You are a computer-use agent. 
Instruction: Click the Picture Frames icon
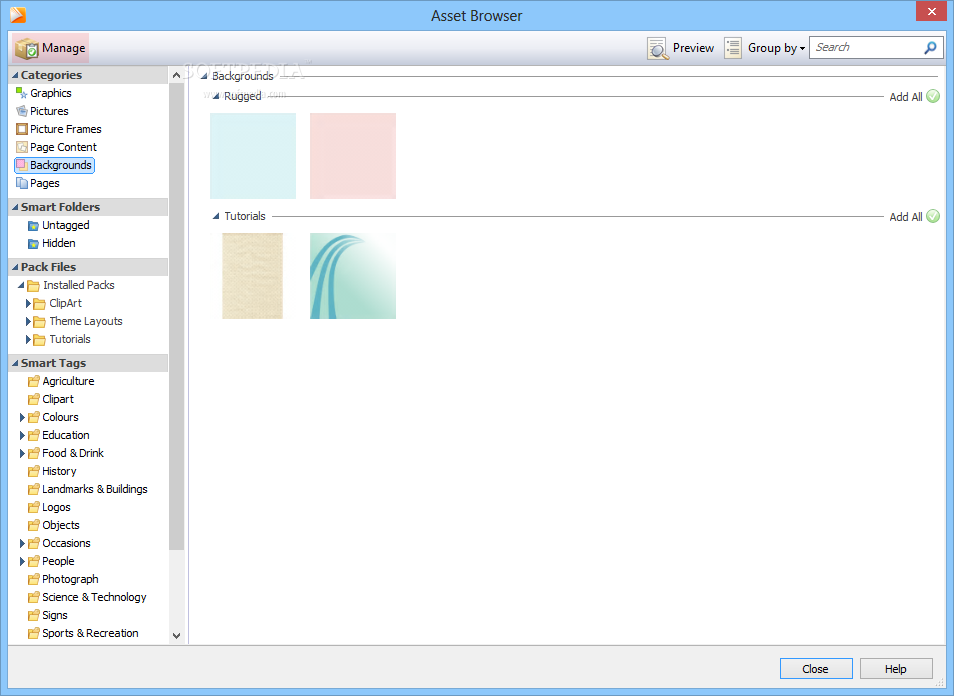[x=22, y=129]
